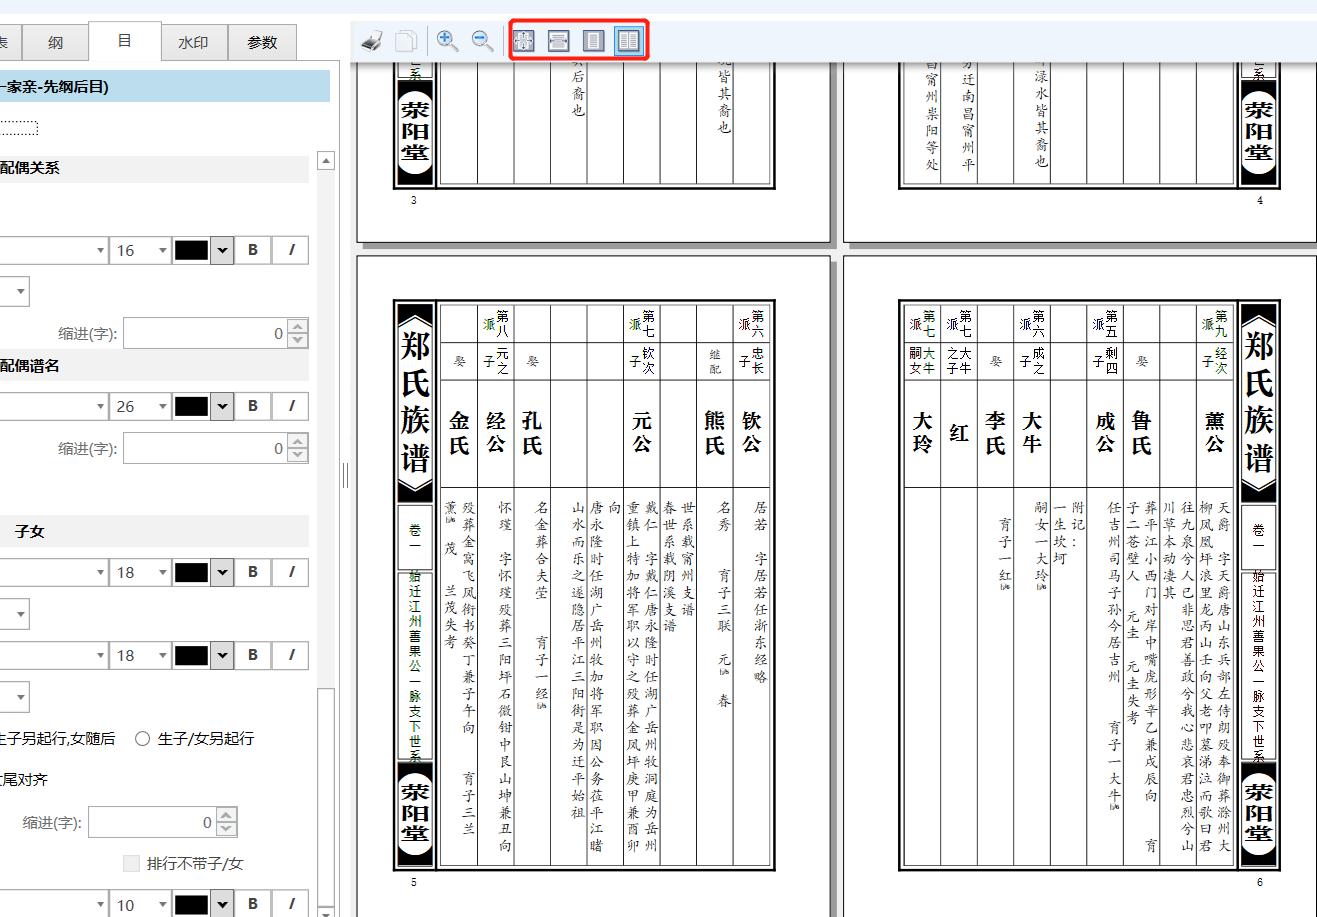Click 缩进(字) input under 配偶谱名
Screen dimensions: 1317x917
pyautogui.click(x=205, y=448)
